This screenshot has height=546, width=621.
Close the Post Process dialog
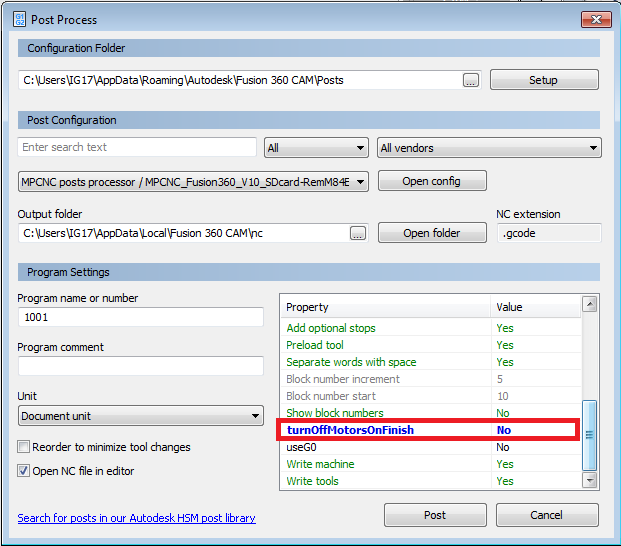[x=594, y=19]
